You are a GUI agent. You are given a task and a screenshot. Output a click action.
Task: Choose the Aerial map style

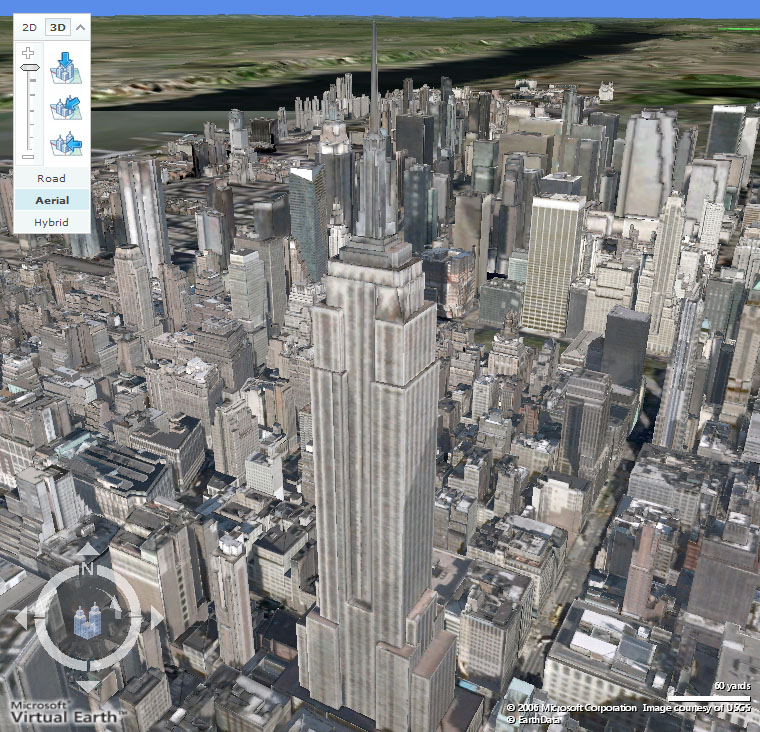coord(51,200)
